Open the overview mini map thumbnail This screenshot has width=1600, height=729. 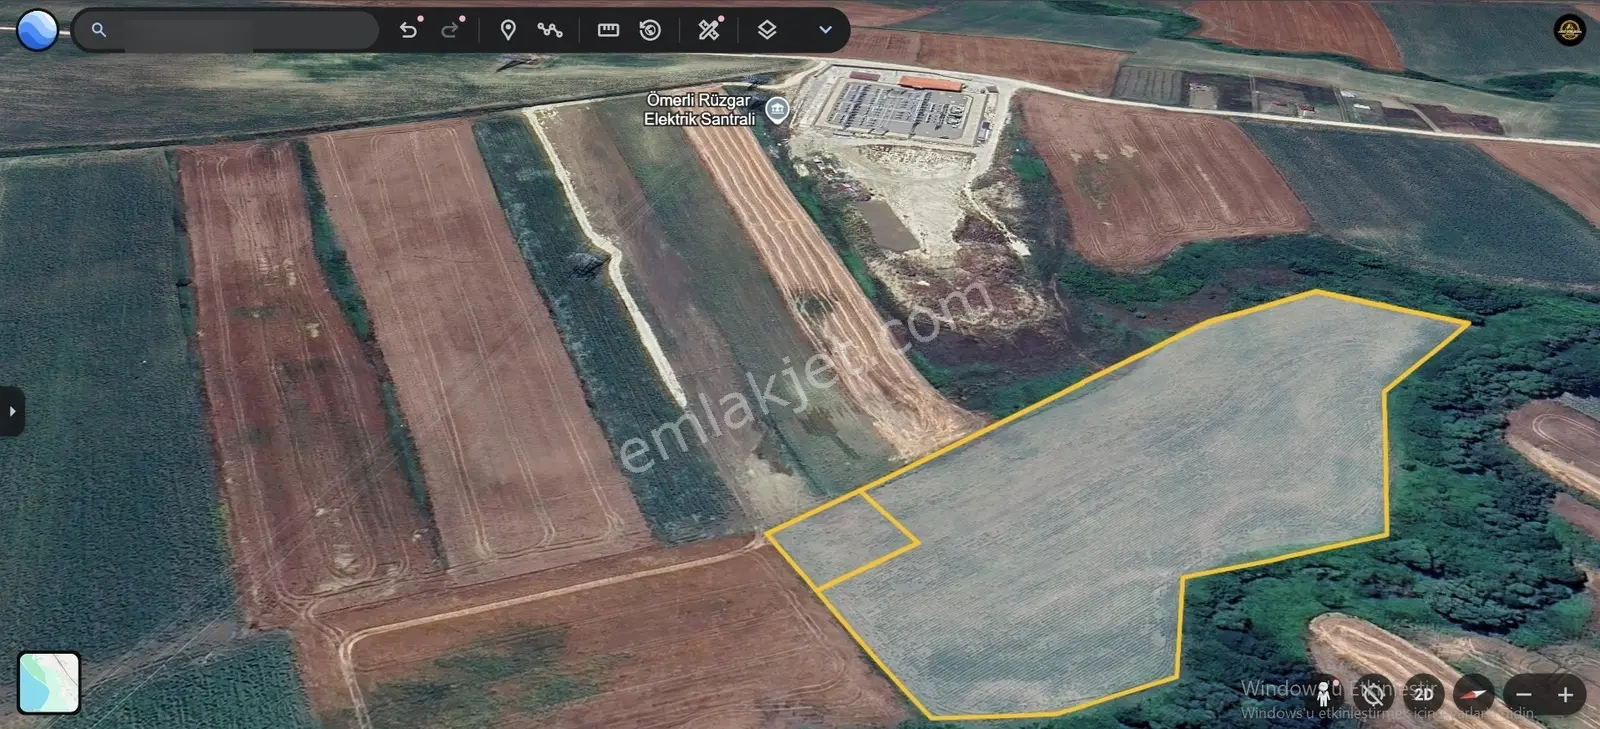pos(49,683)
